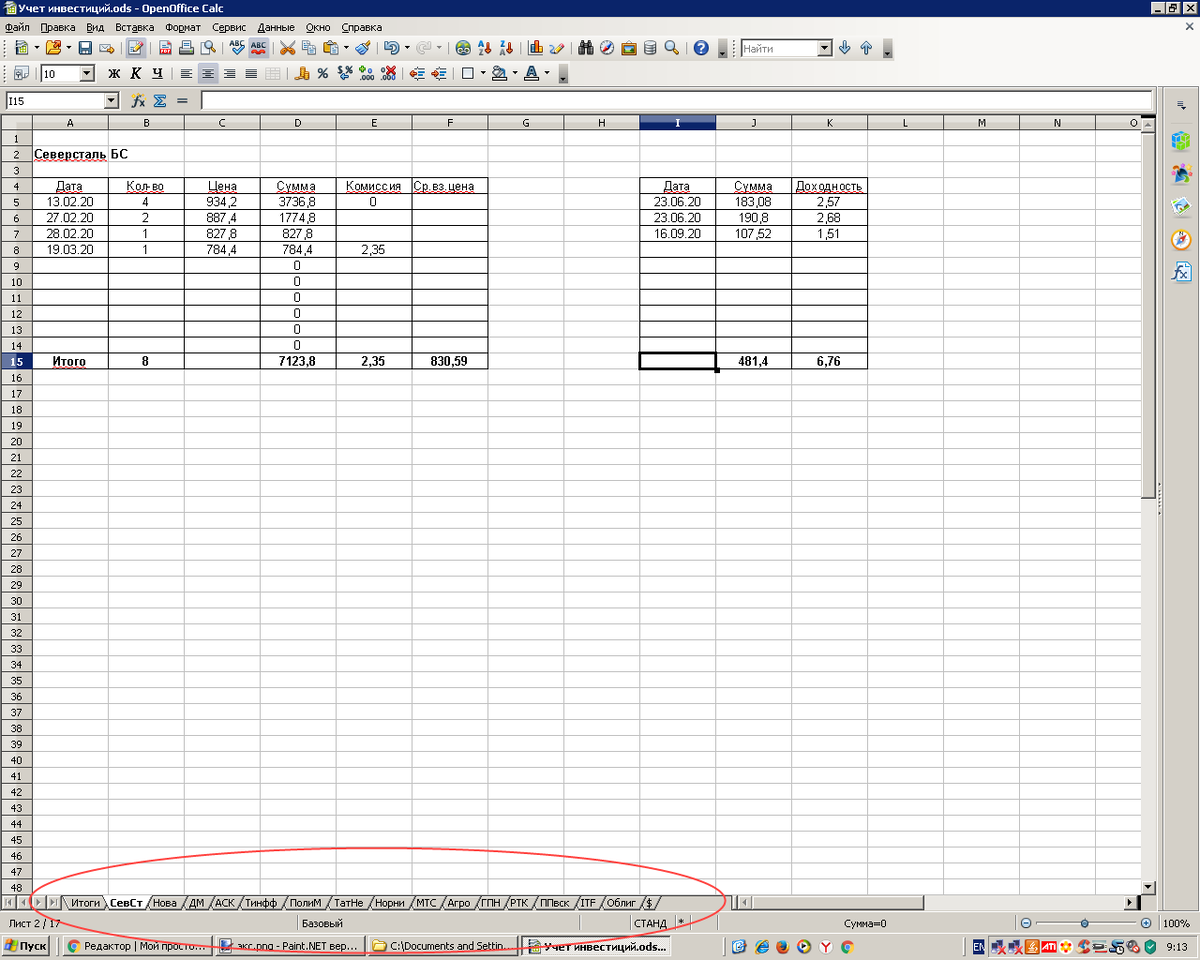The height and width of the screenshot is (960, 1200).
Task: Click the zoom in plus button
Action: click(1147, 923)
